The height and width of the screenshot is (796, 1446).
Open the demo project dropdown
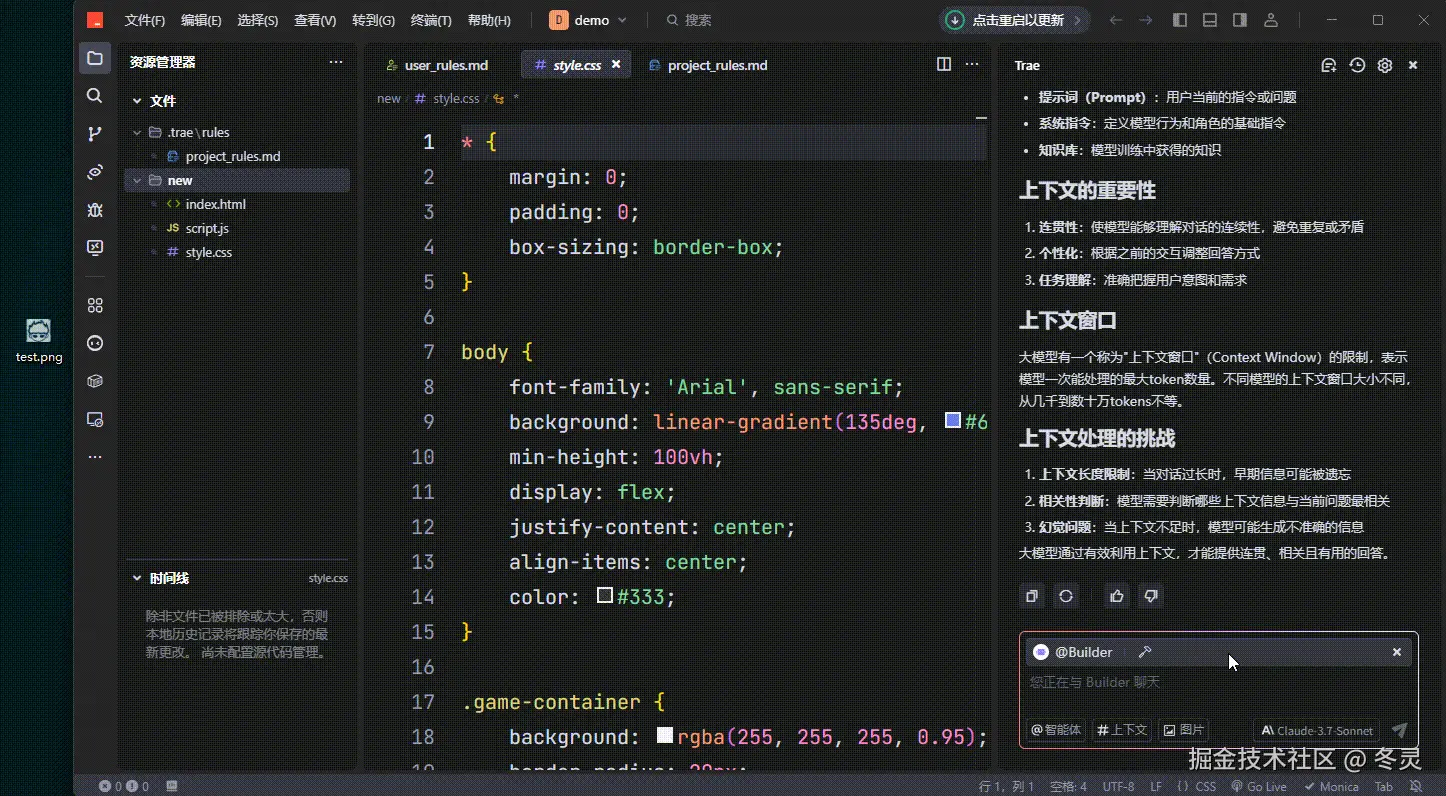tap(588, 20)
